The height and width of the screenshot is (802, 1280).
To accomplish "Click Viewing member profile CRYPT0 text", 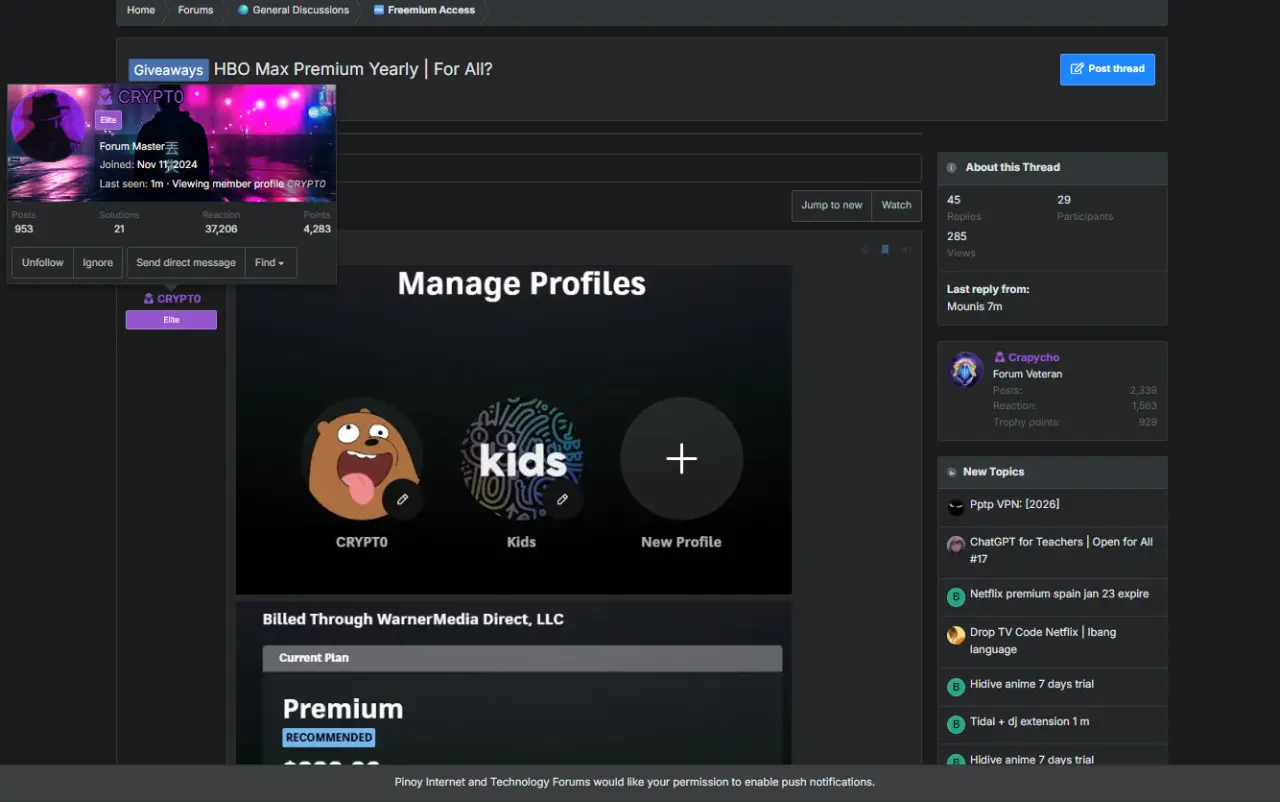I will pyautogui.click(x=249, y=184).
